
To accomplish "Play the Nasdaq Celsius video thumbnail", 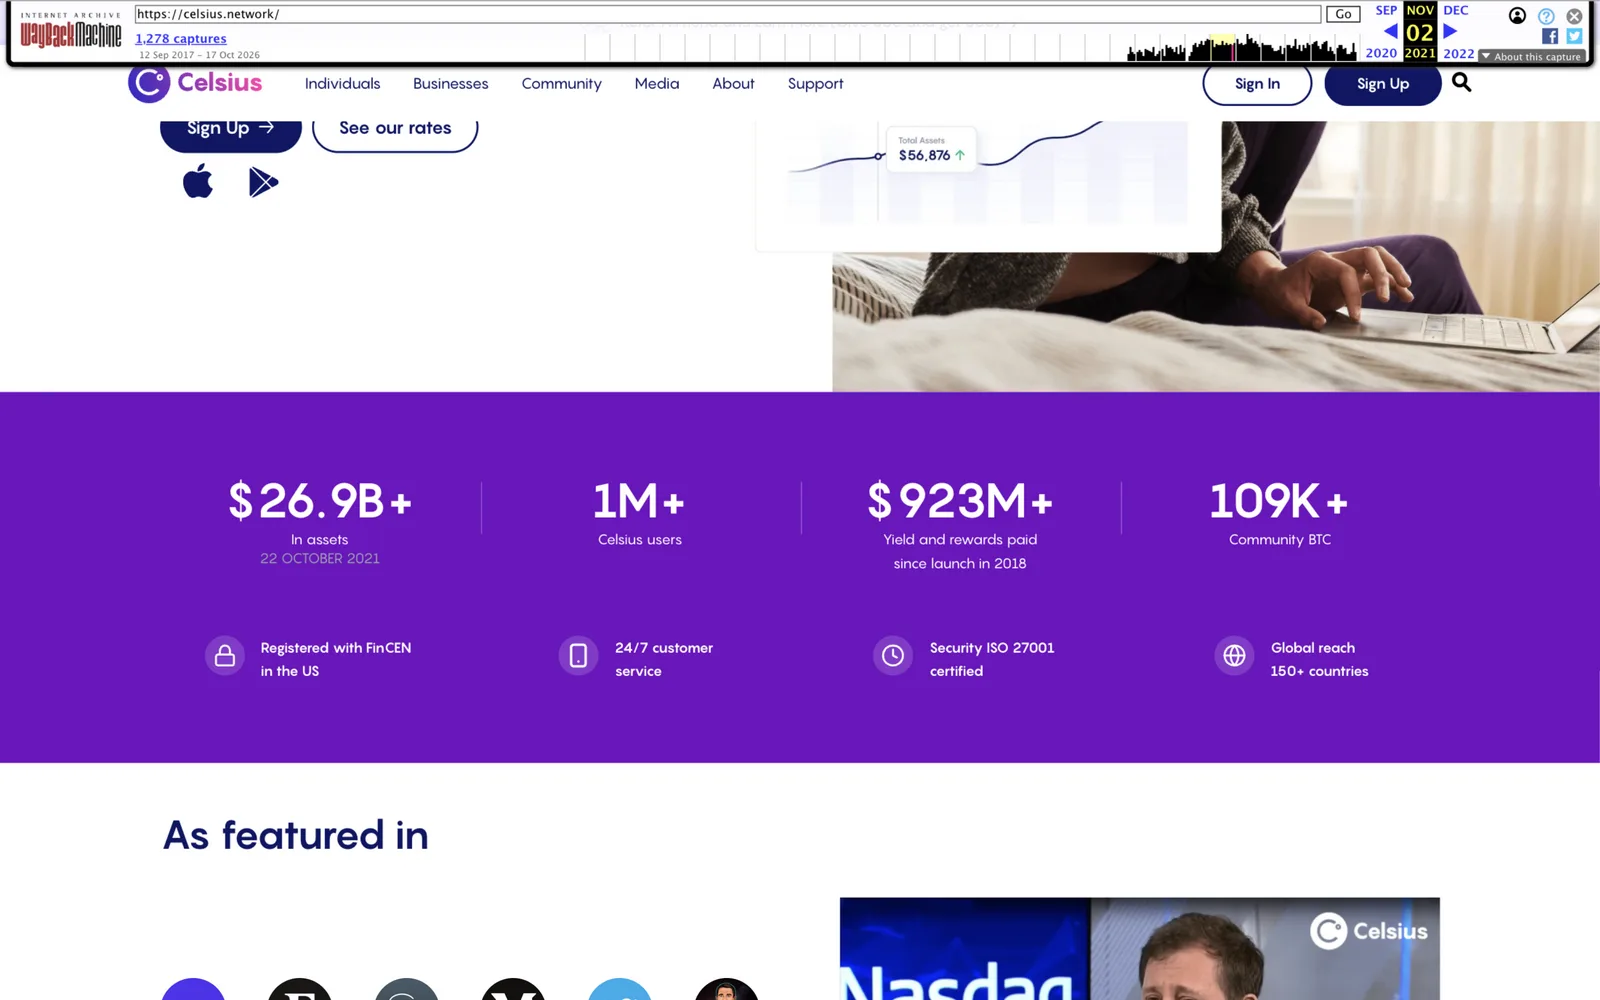I will pos(1139,949).
